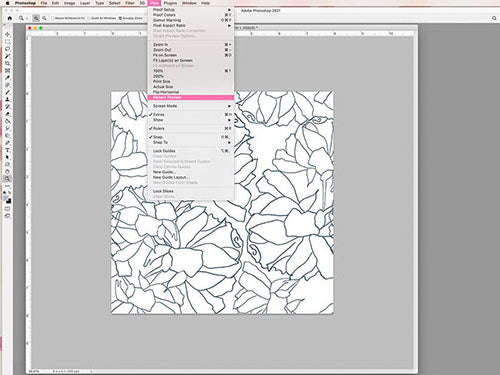Viewport: 500px width, 375px height.
Task: Click the Change Screen Mode toolbox icon
Action: tap(7, 216)
